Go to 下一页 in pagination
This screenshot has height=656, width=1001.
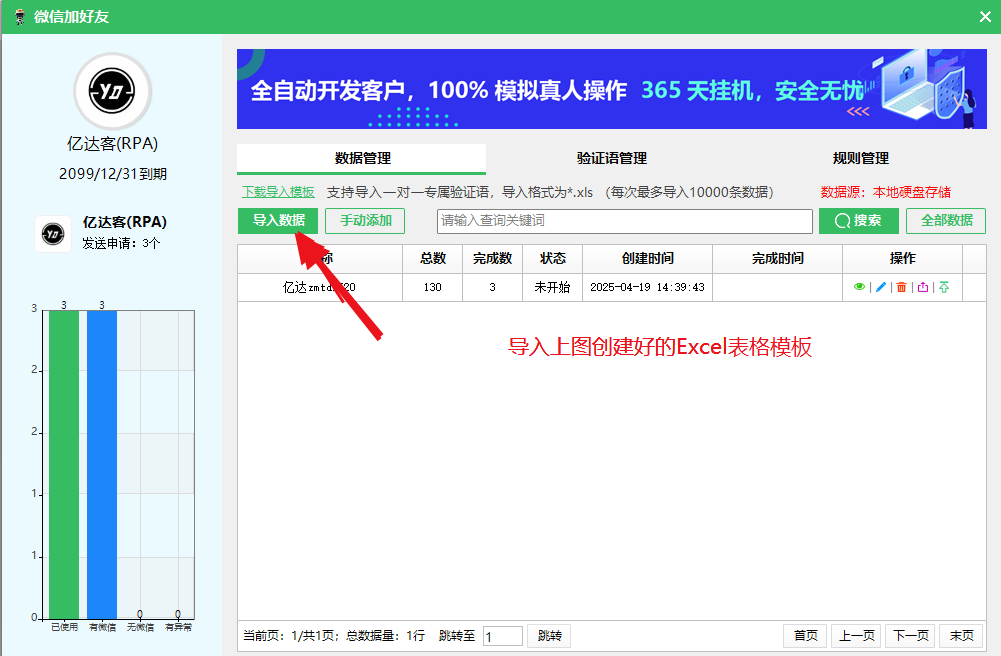(x=910, y=636)
